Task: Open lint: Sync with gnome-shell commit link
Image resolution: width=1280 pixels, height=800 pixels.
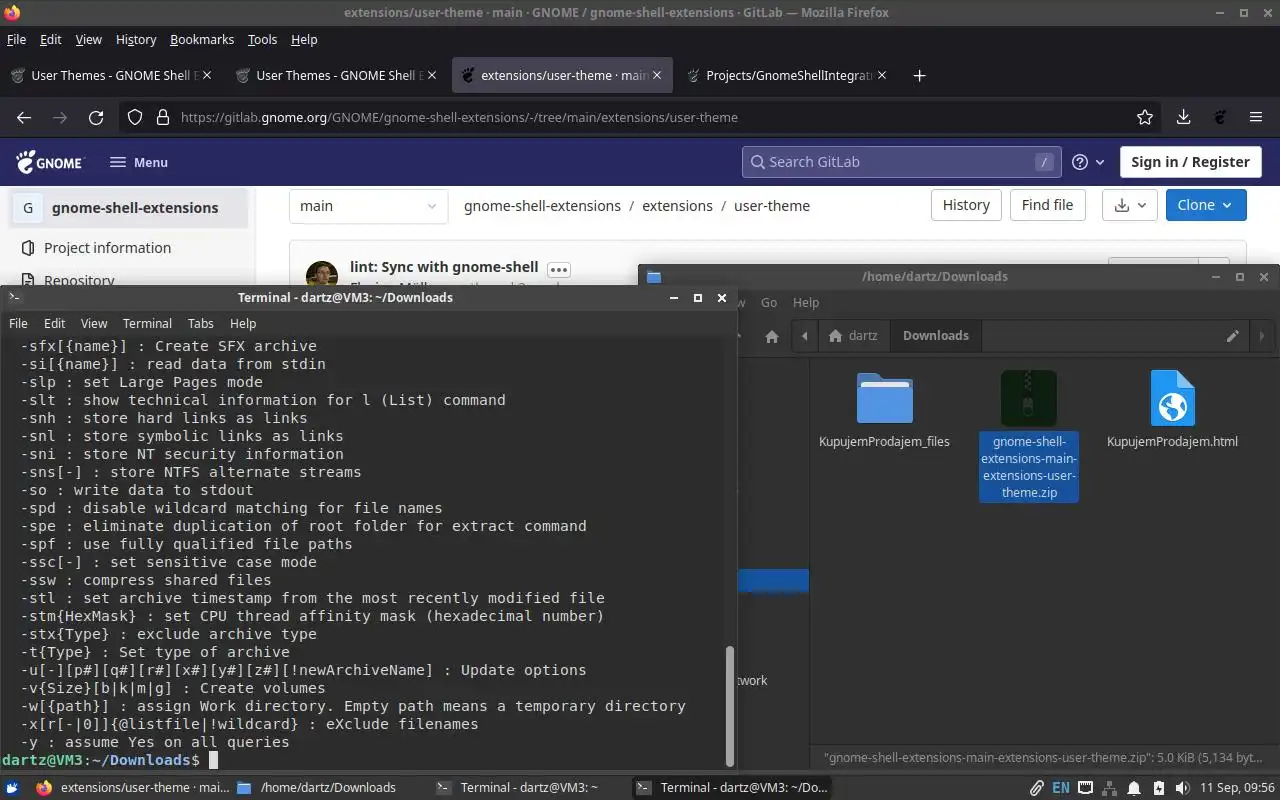Action: [444, 267]
